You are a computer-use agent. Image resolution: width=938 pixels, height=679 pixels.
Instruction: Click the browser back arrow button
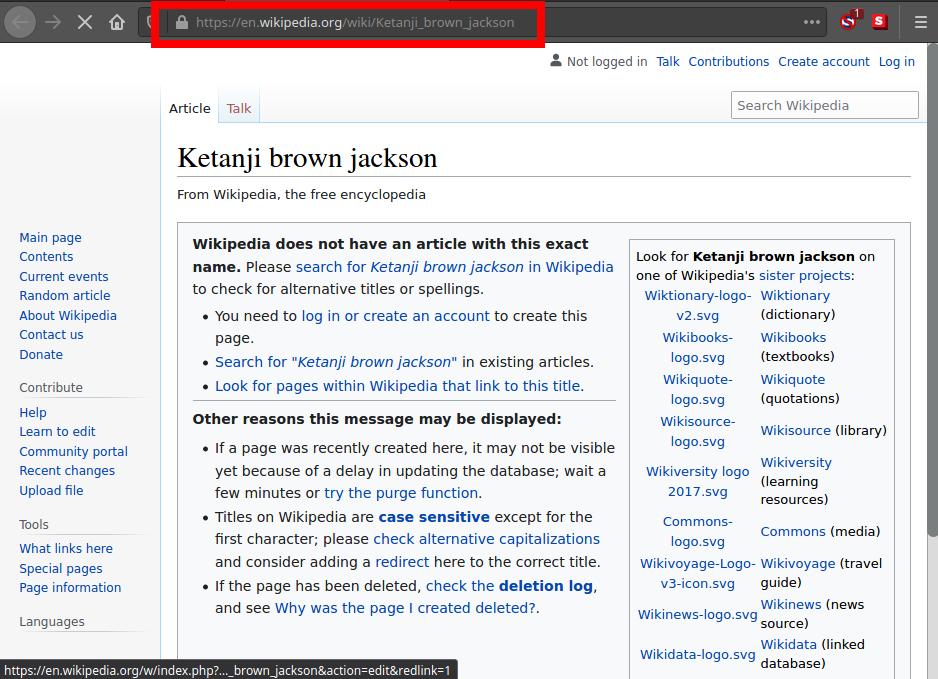coord(20,23)
